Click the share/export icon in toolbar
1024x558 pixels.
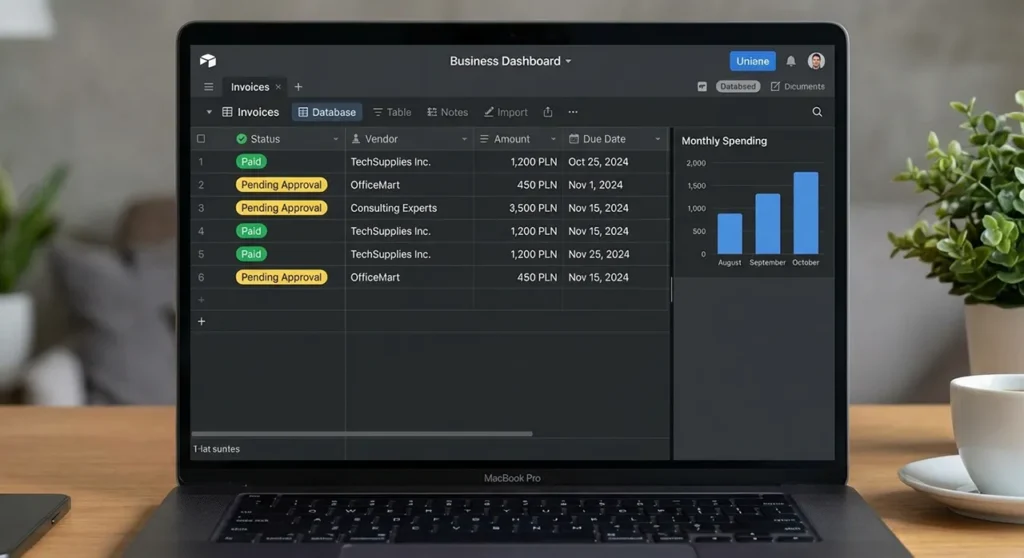[x=547, y=112]
